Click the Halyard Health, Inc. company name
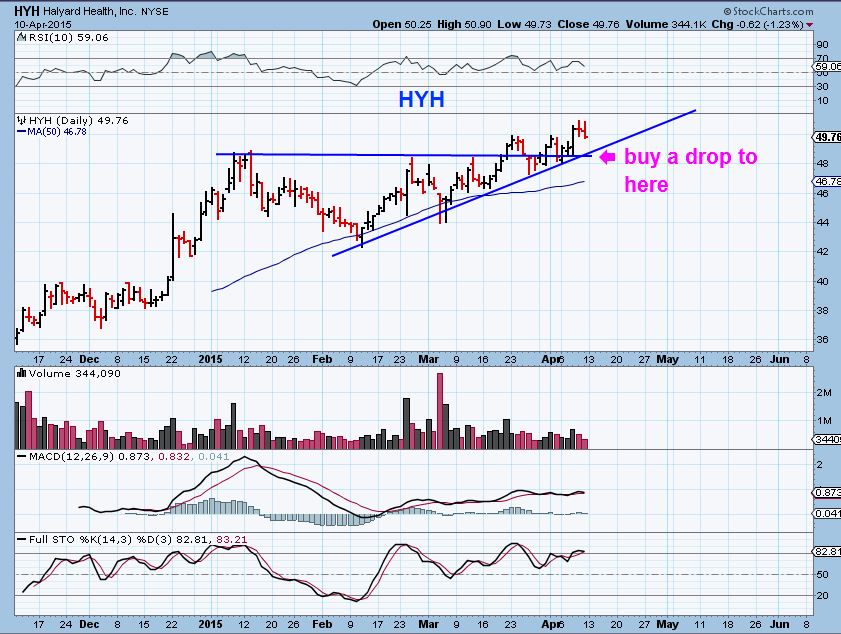 pos(90,11)
